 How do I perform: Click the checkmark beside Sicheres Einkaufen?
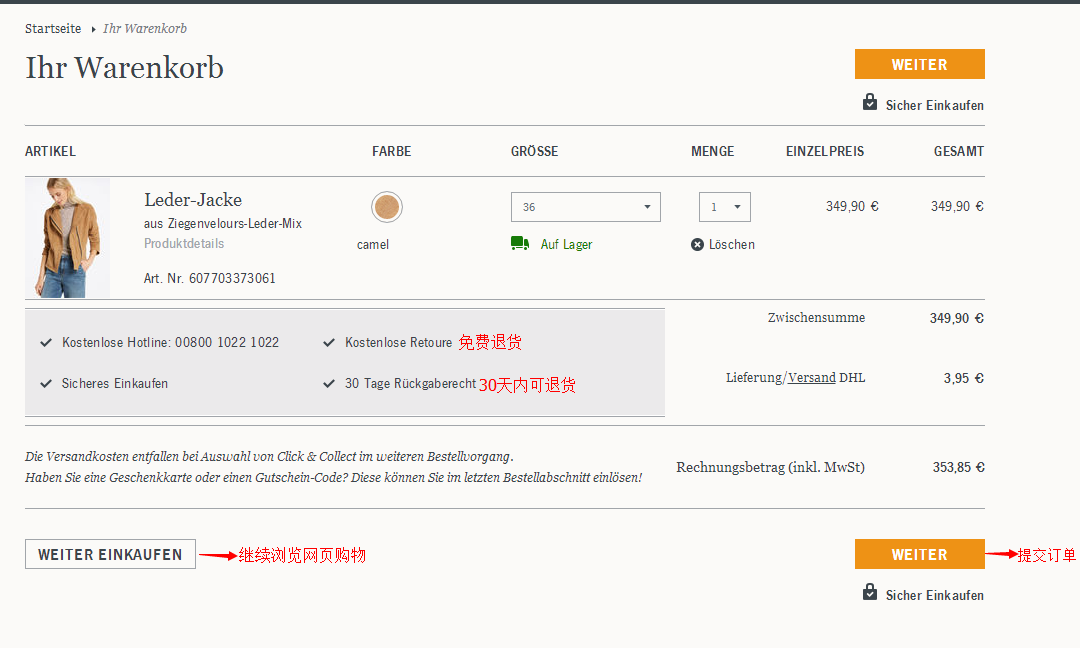pyautogui.click(x=46, y=384)
